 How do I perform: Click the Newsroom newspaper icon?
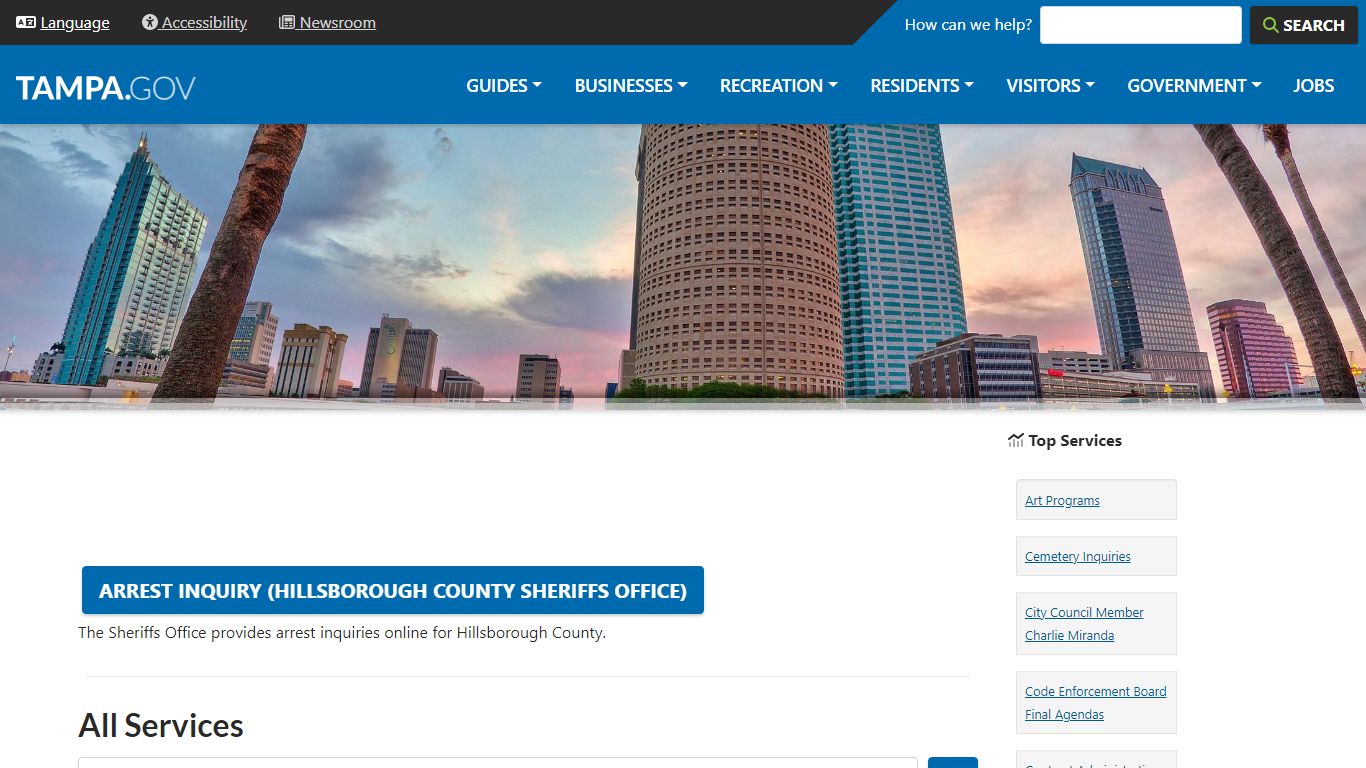[x=287, y=22]
